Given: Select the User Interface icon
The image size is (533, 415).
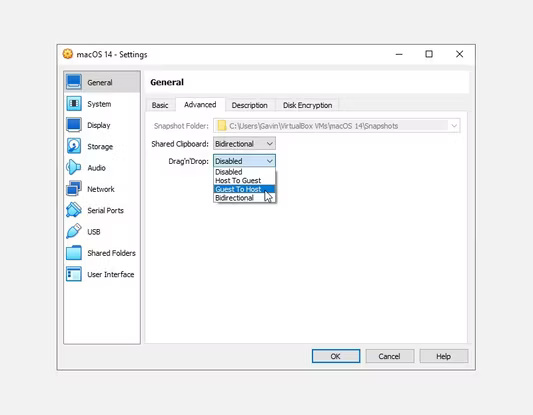Looking at the screenshot, I should [x=74, y=274].
